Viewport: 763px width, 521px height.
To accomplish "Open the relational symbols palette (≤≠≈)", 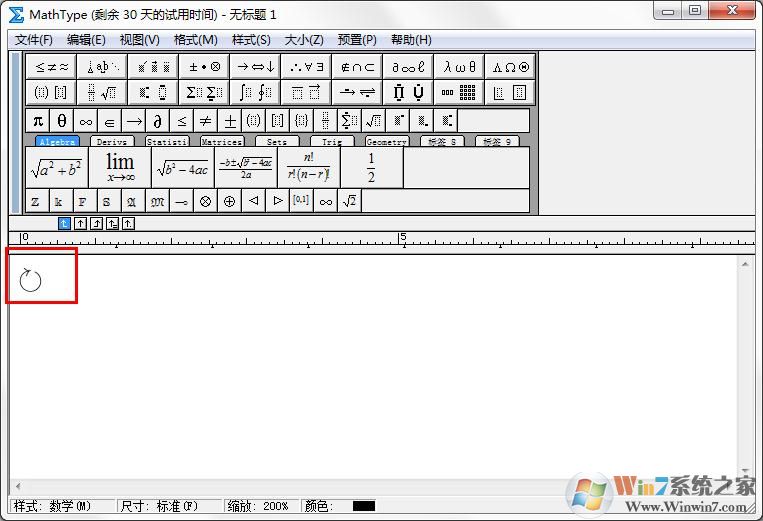I will [x=51, y=67].
